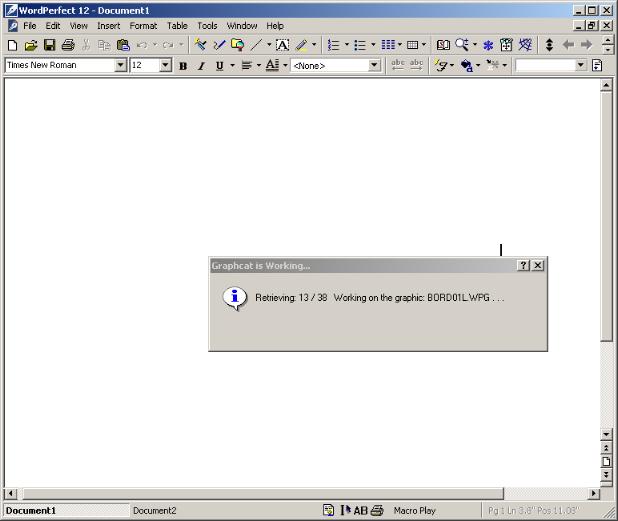Click the Shadow cursor status bar icon
The width and height of the screenshot is (618, 521).
(x=346, y=510)
